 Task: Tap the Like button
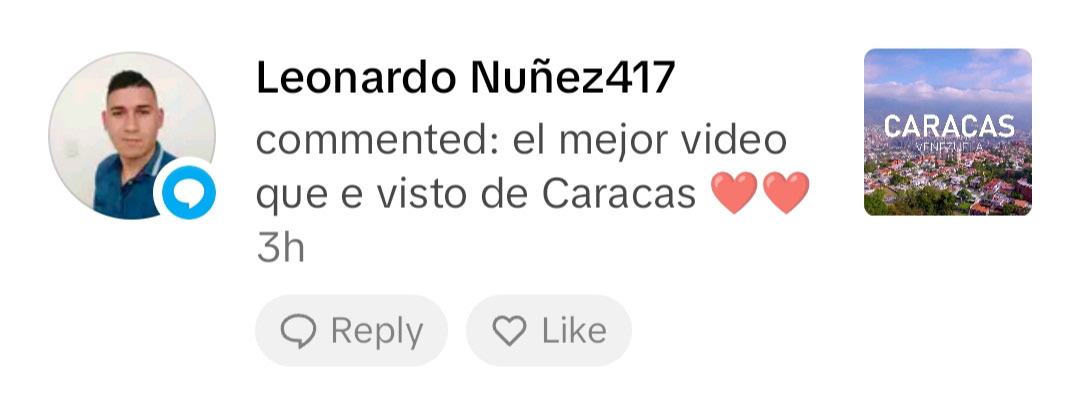pos(549,331)
